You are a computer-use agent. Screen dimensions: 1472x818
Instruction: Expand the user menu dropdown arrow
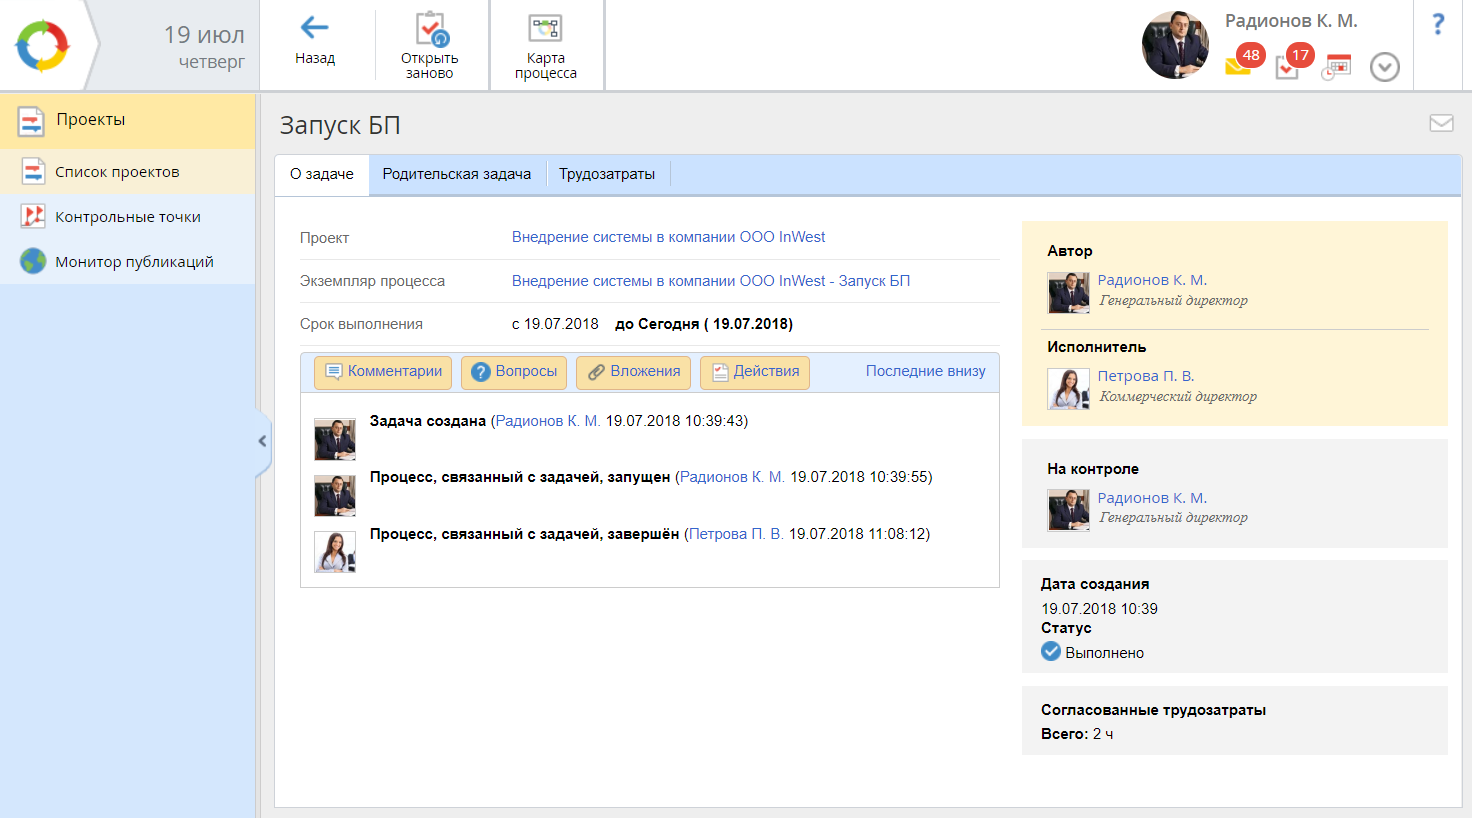coord(1384,67)
